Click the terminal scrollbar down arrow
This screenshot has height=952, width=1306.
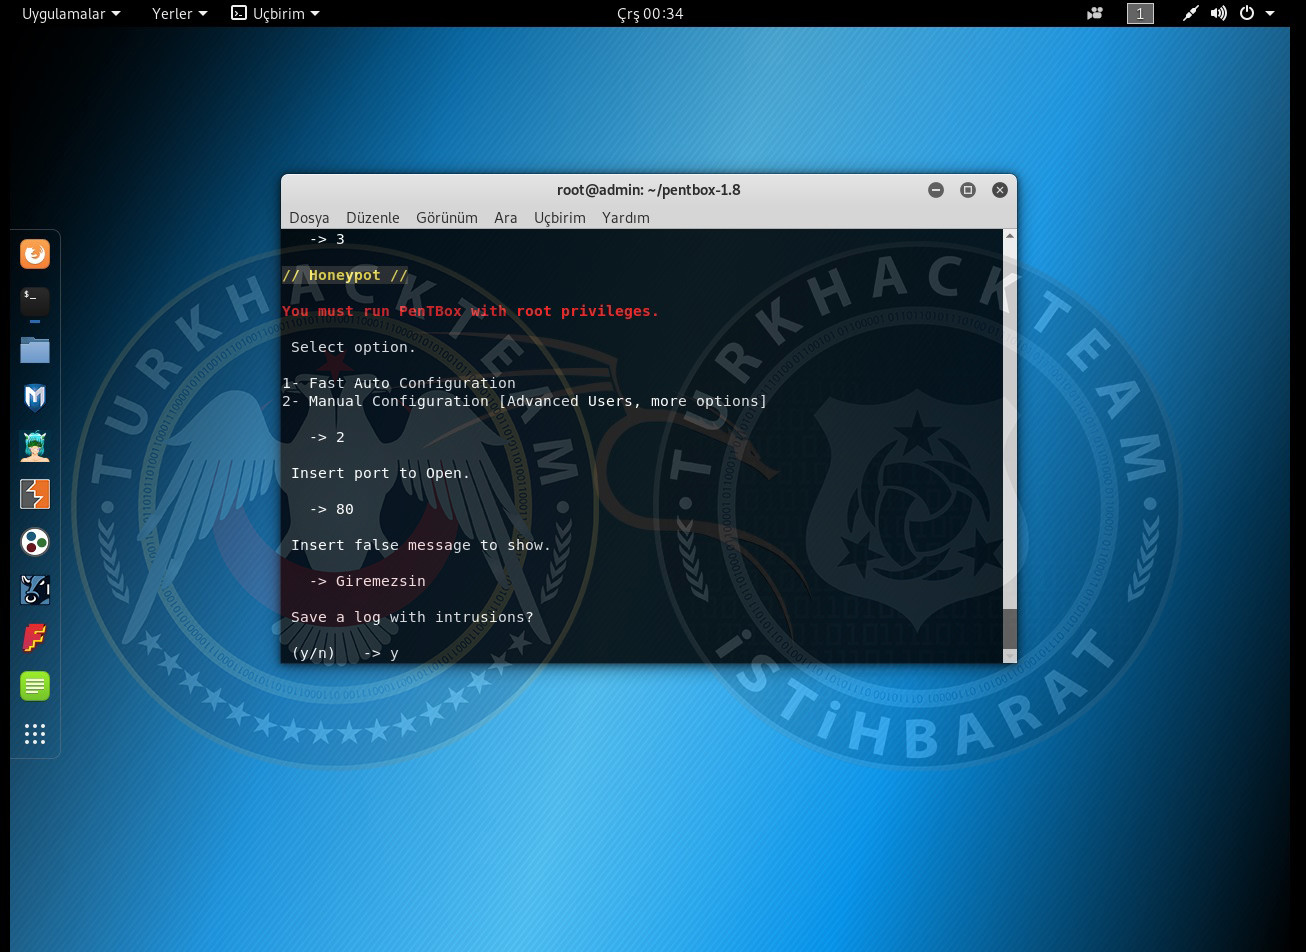1010,655
